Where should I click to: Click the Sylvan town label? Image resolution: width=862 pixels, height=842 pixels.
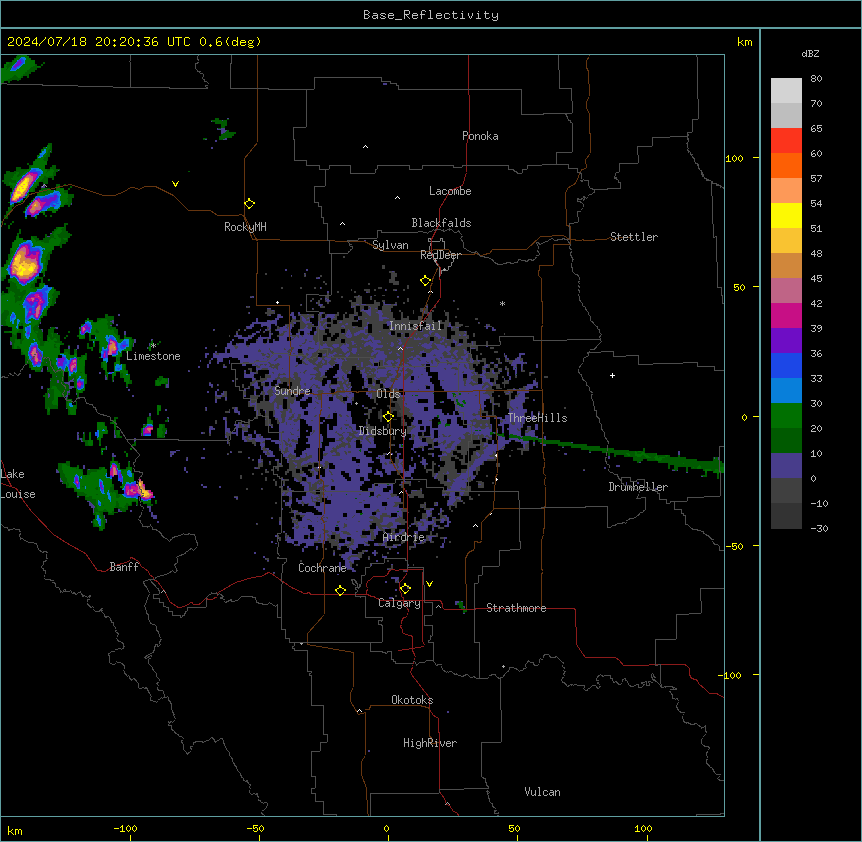[x=390, y=245]
